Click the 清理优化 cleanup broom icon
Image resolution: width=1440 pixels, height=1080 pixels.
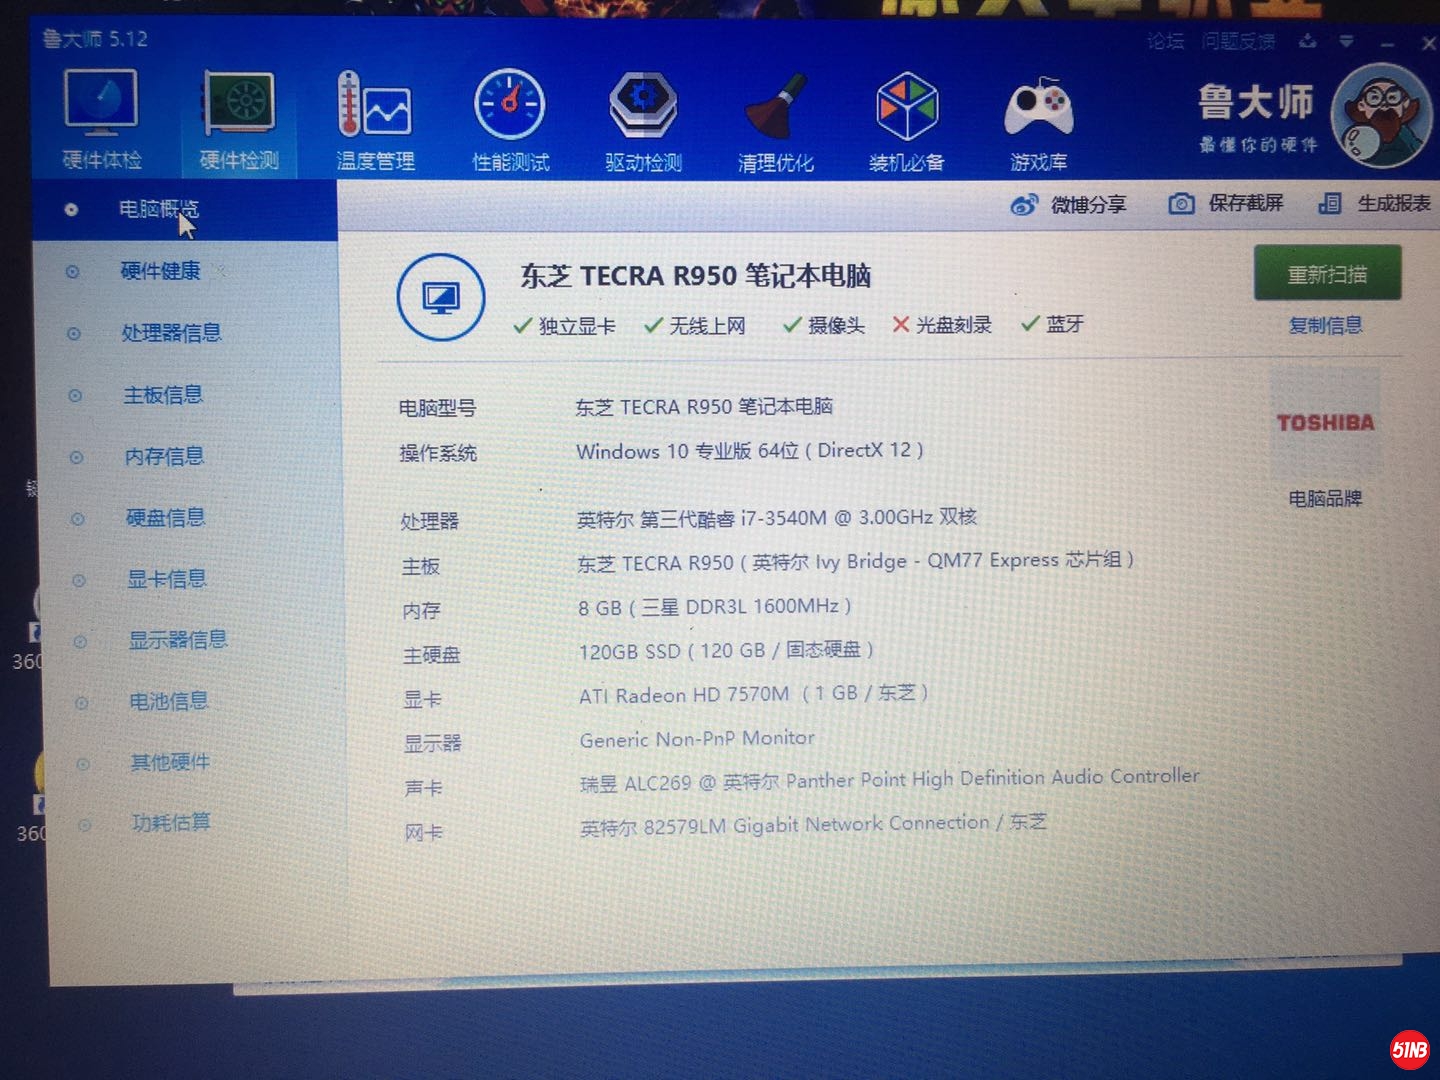(775, 108)
